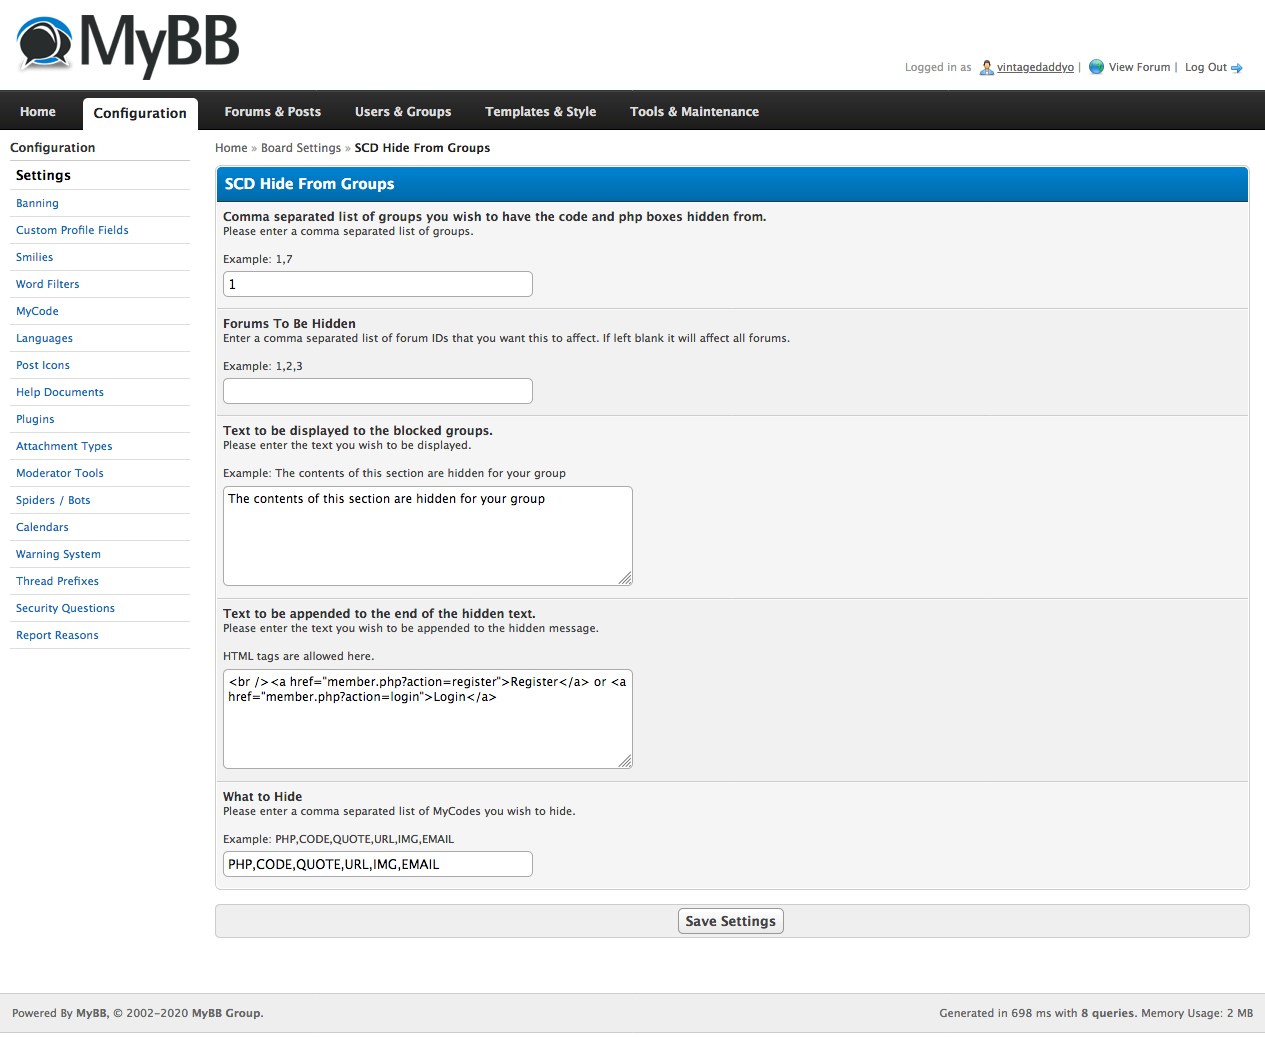1265x1038 pixels.
Task: Save the settings with the Save Settings button
Action: 731,921
